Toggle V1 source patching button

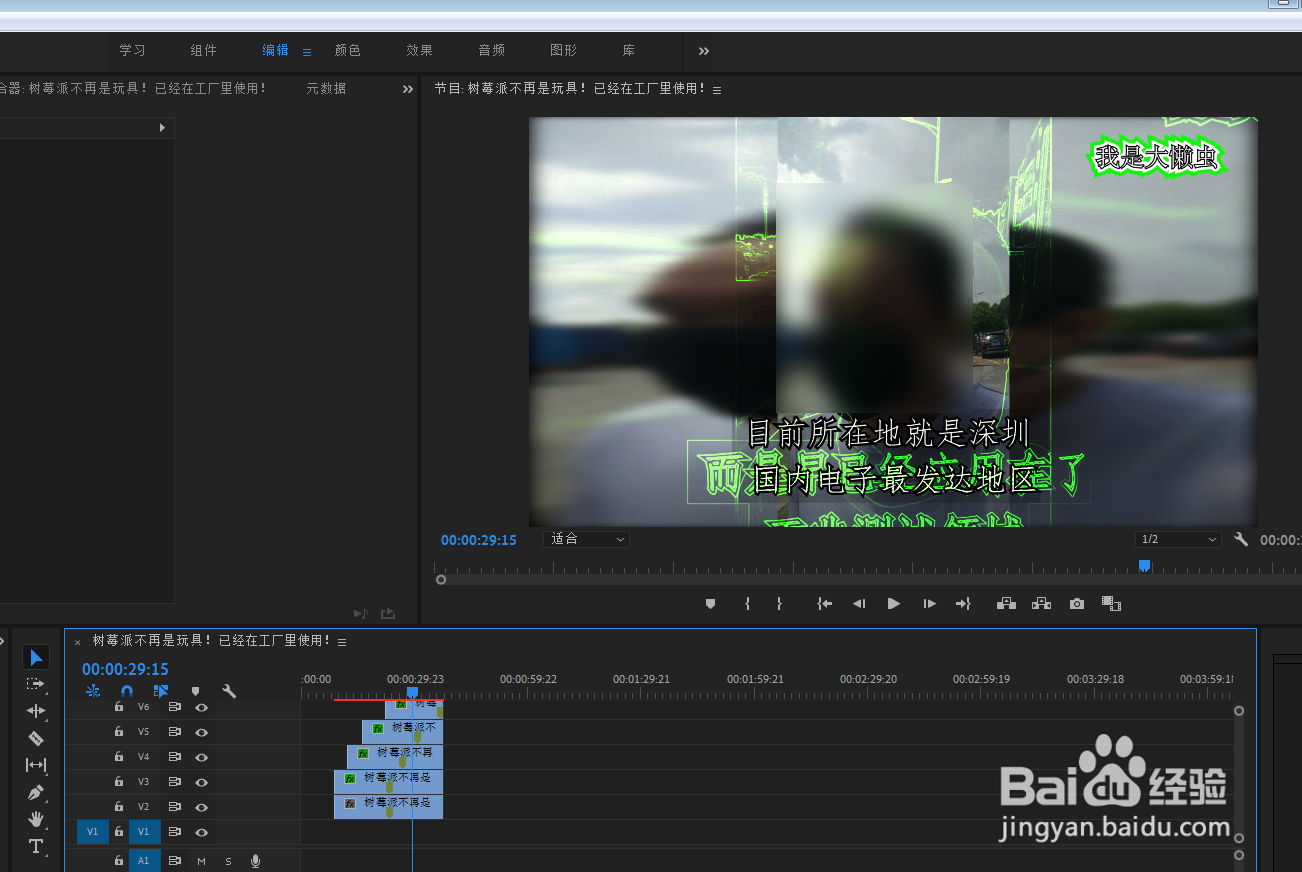(93, 832)
